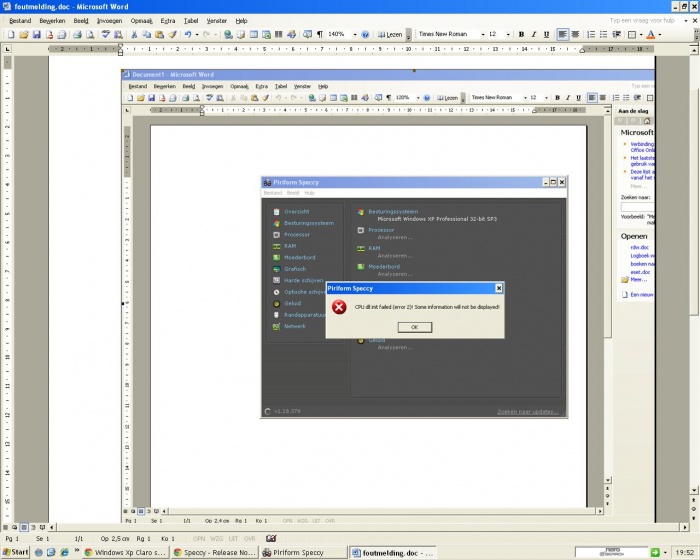Viewport: 700px width, 560px height.
Task: Click the Permission icon in the toolbar
Action: [49, 34]
